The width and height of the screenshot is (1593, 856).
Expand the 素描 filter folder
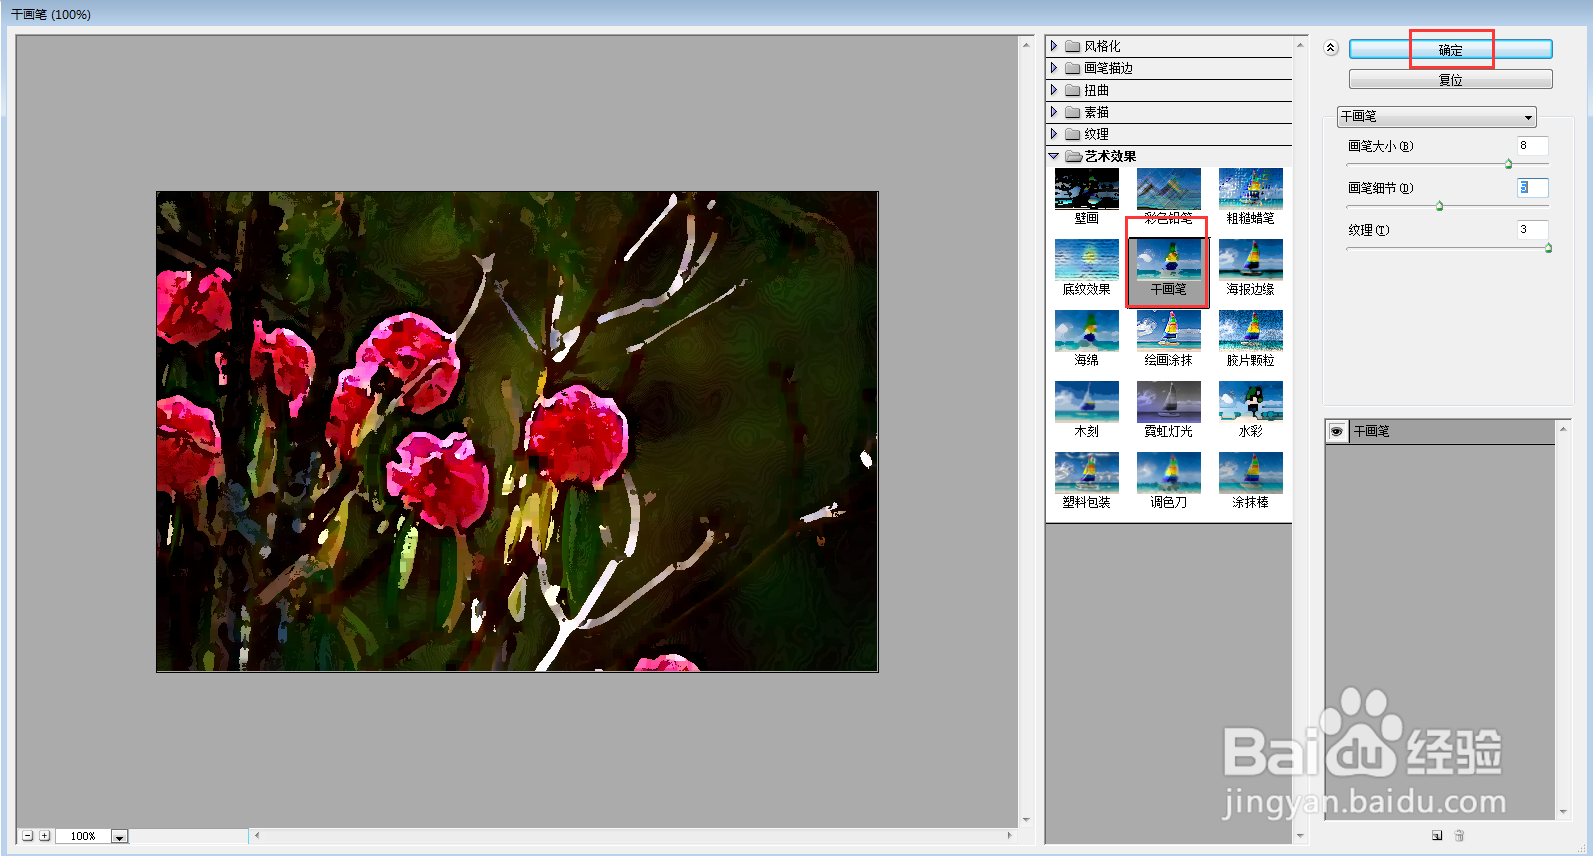[x=1054, y=112]
